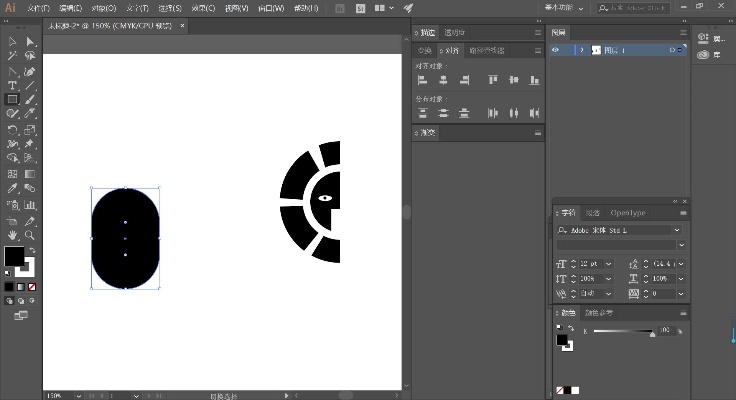Image resolution: width=736 pixels, height=400 pixels.
Task: Open workspace switcher 基本功能
Action: [x=564, y=8]
